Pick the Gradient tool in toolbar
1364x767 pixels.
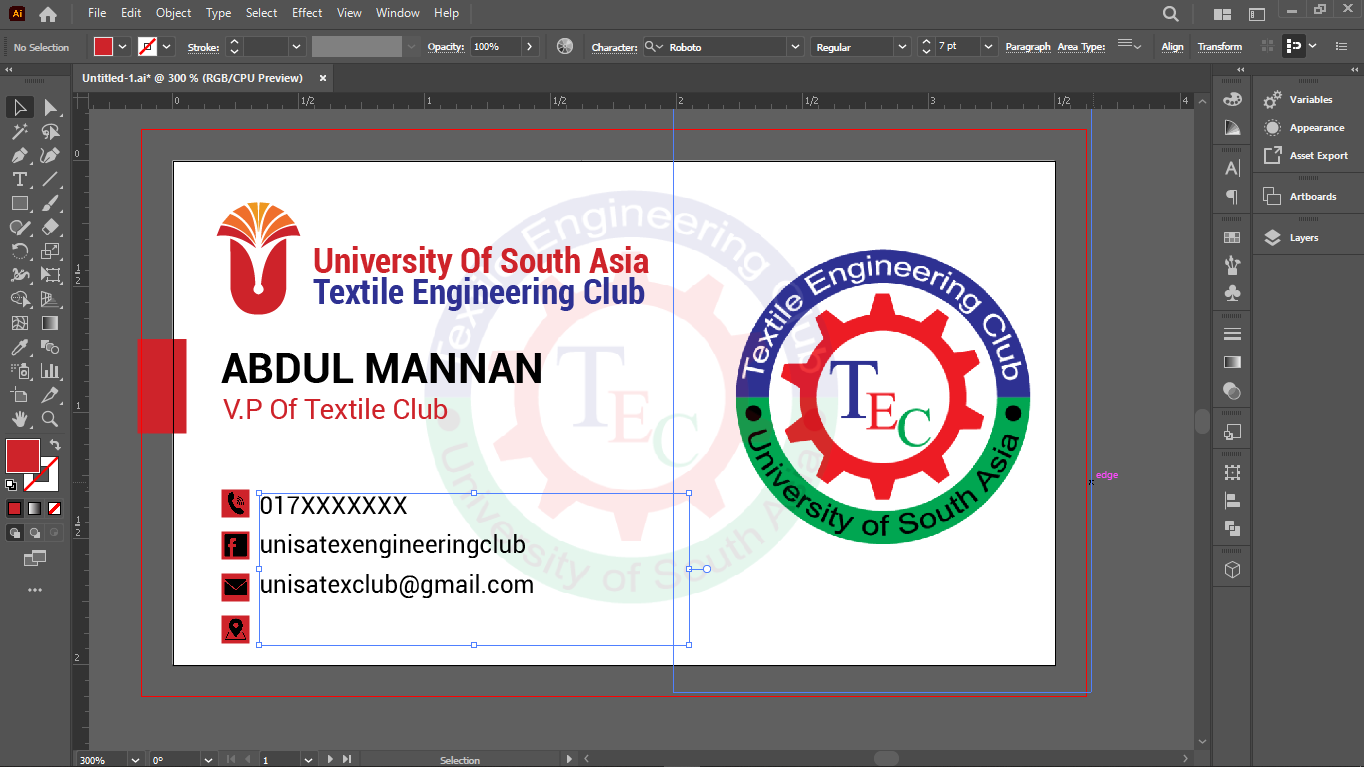(x=50, y=323)
